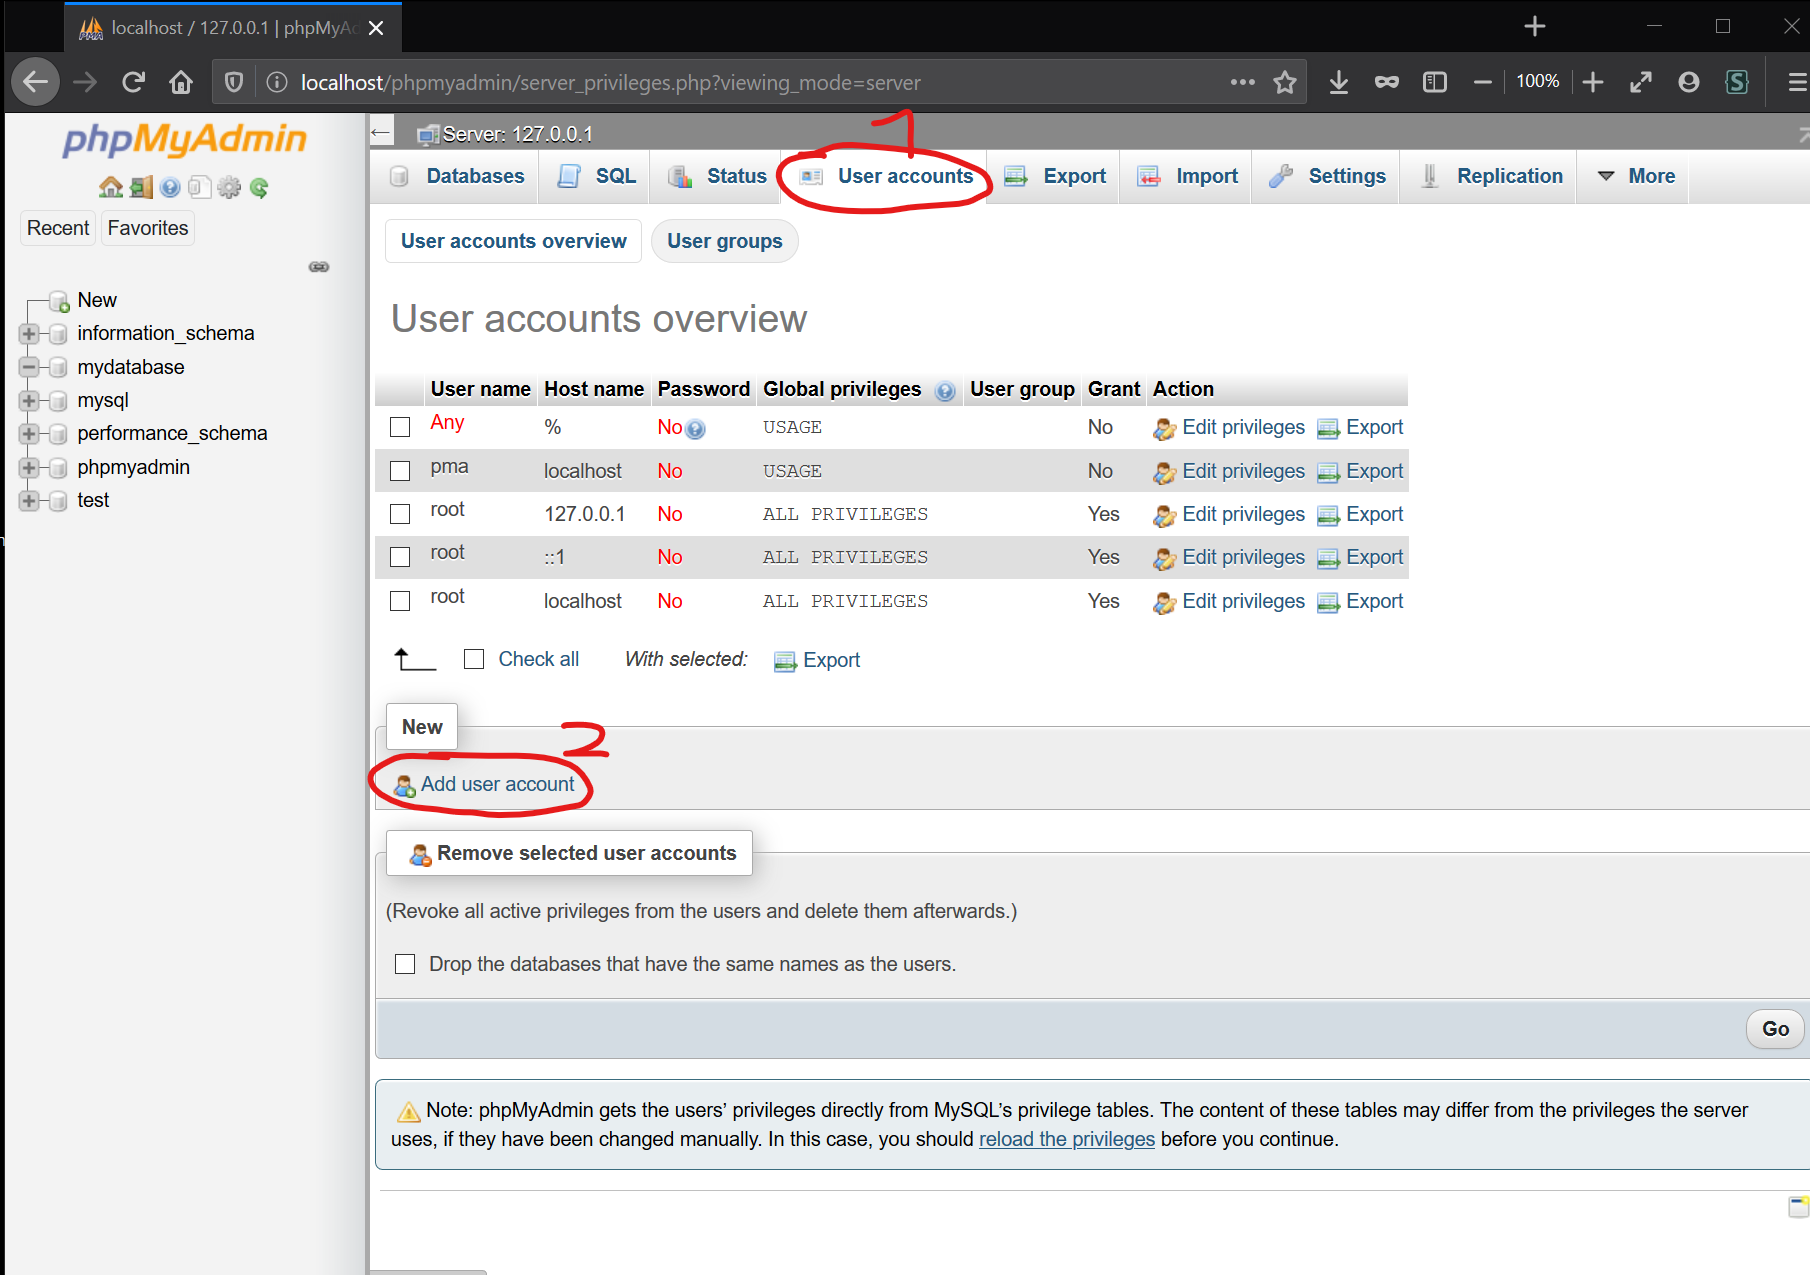The width and height of the screenshot is (1810, 1275).
Task: Click the Recent button in sidebar
Action: [x=58, y=228]
